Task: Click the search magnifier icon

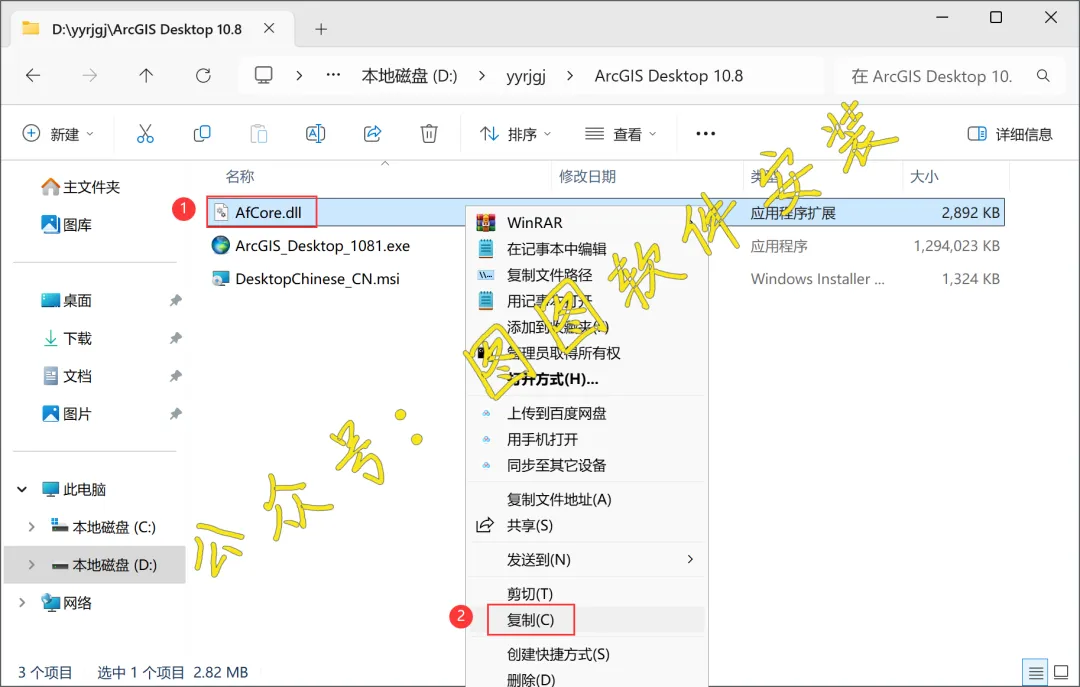Action: pos(1043,76)
